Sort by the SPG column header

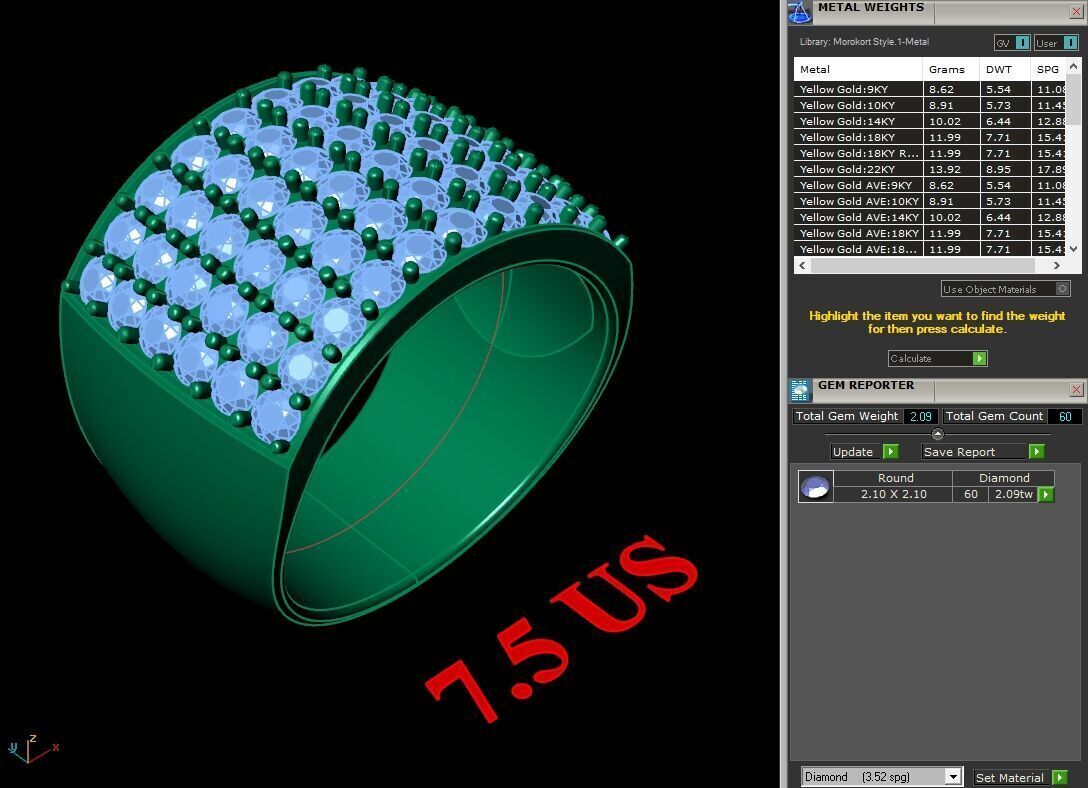tap(1048, 69)
